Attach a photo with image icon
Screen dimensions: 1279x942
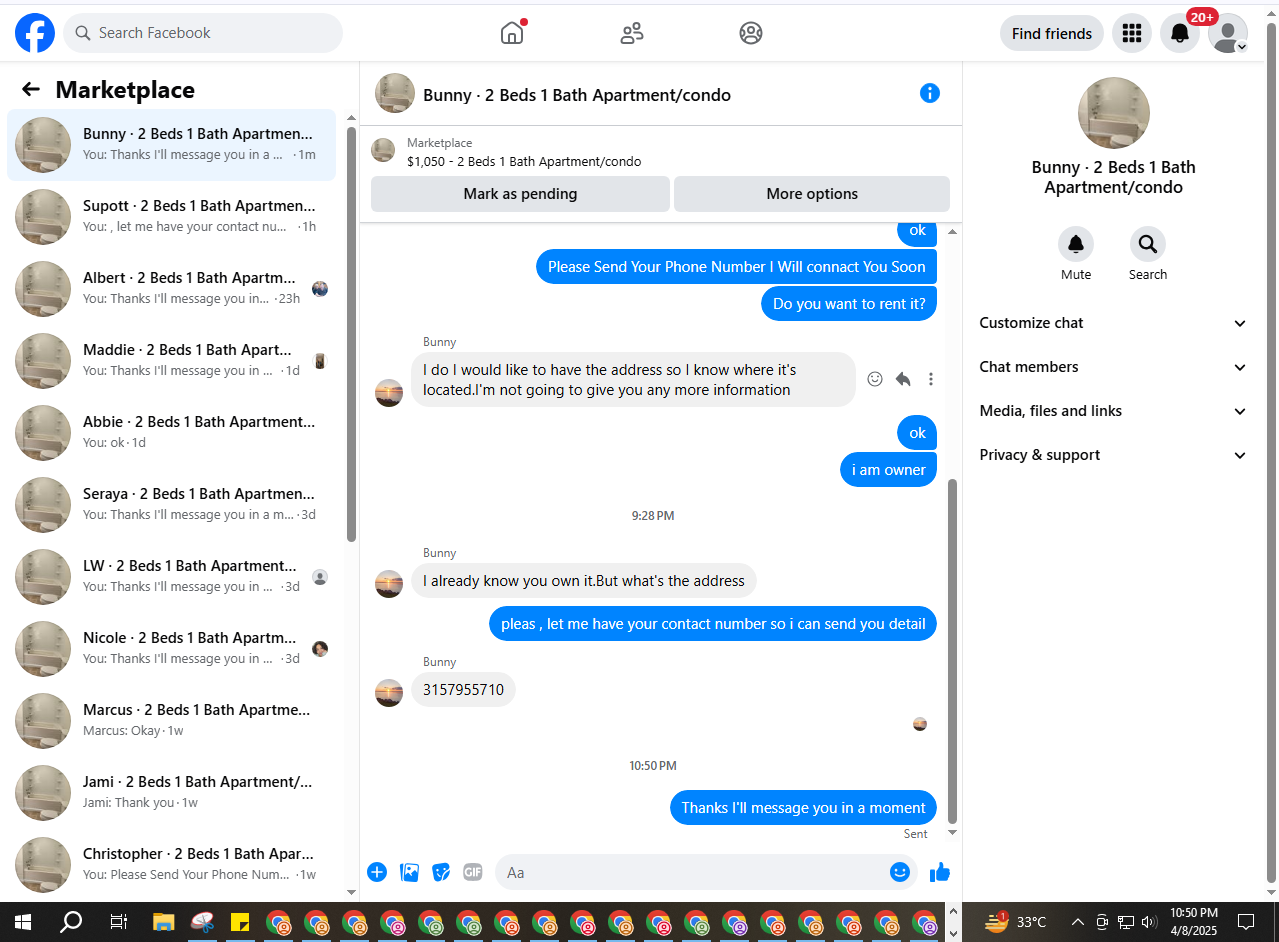tap(410, 872)
